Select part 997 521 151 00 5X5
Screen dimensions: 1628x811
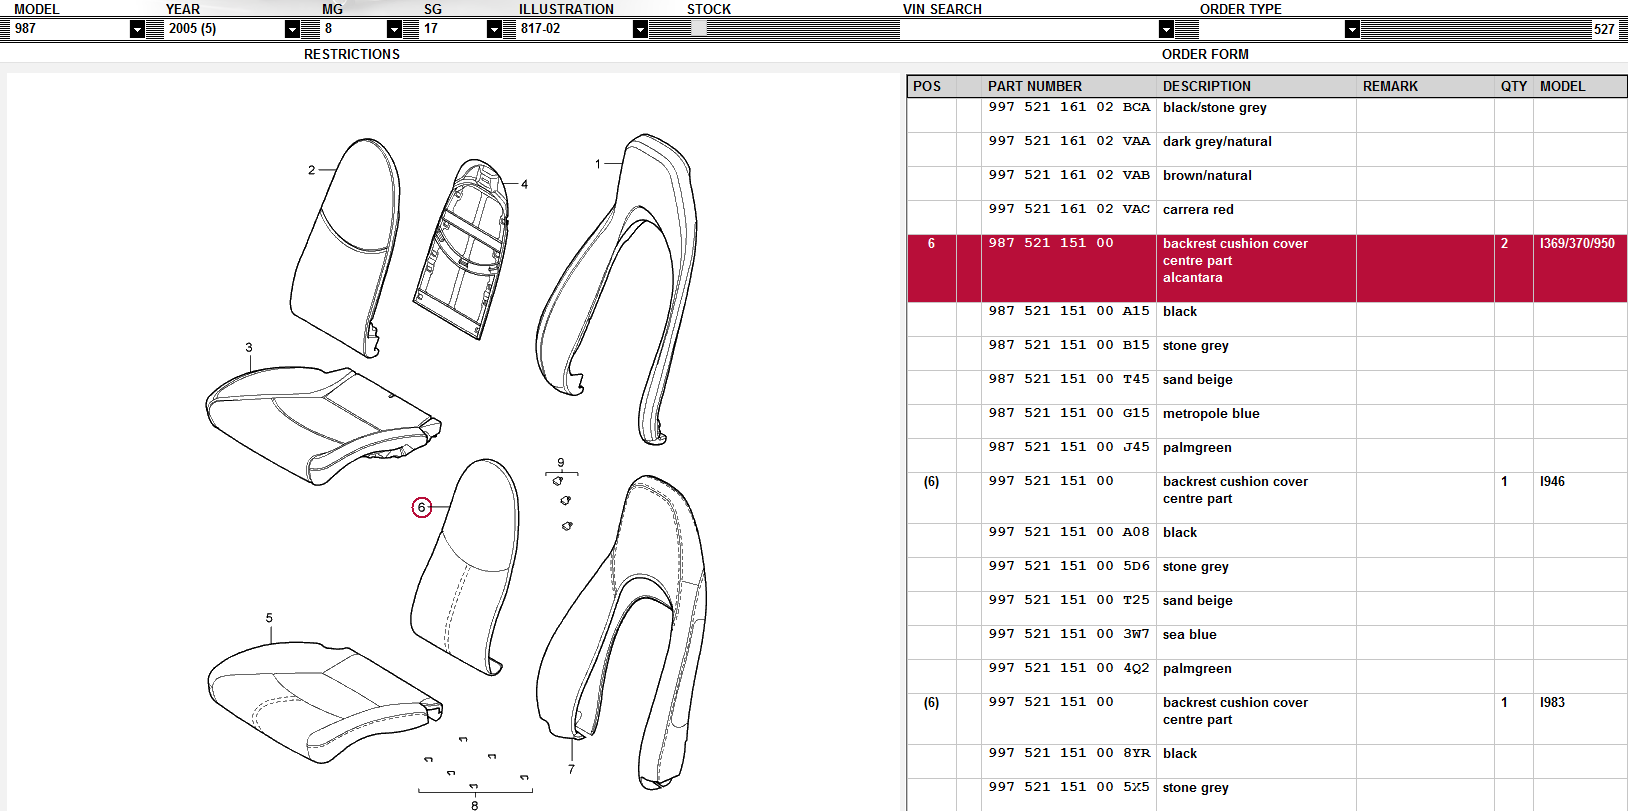click(x=1069, y=787)
